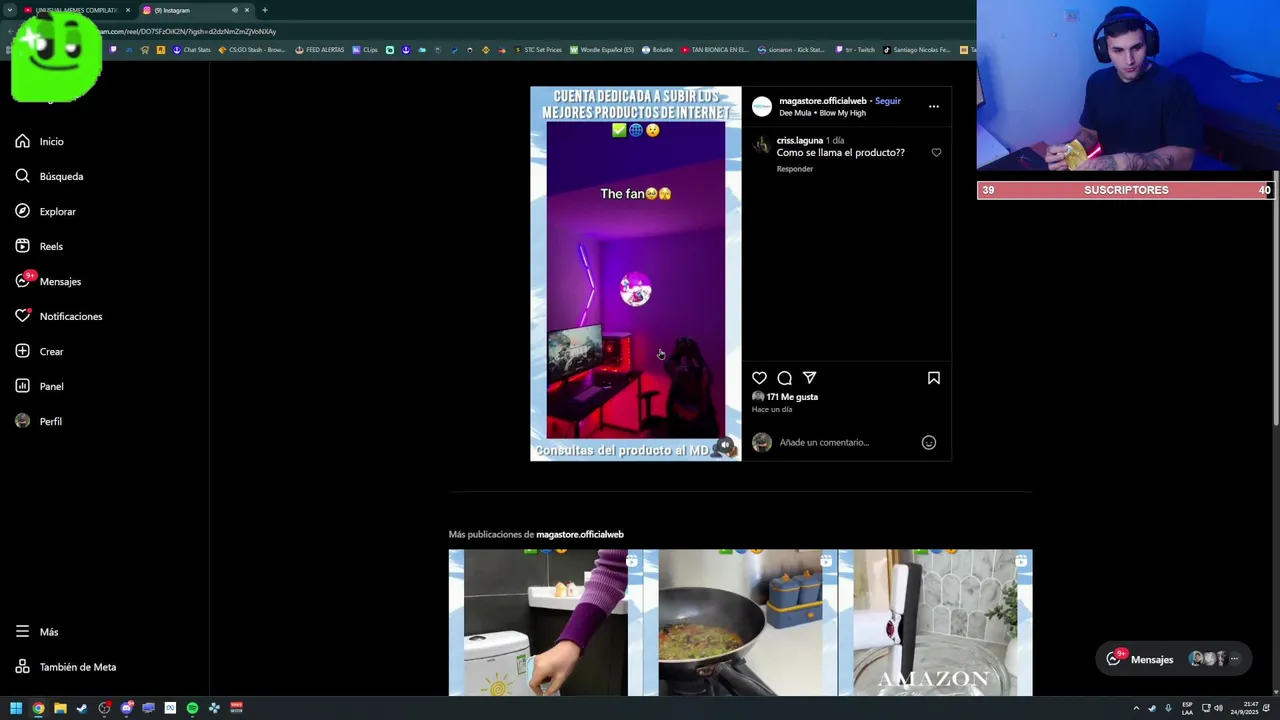Viewport: 1280px width, 720px height.
Task: View 171 Me gusta likes list
Action: pos(792,397)
